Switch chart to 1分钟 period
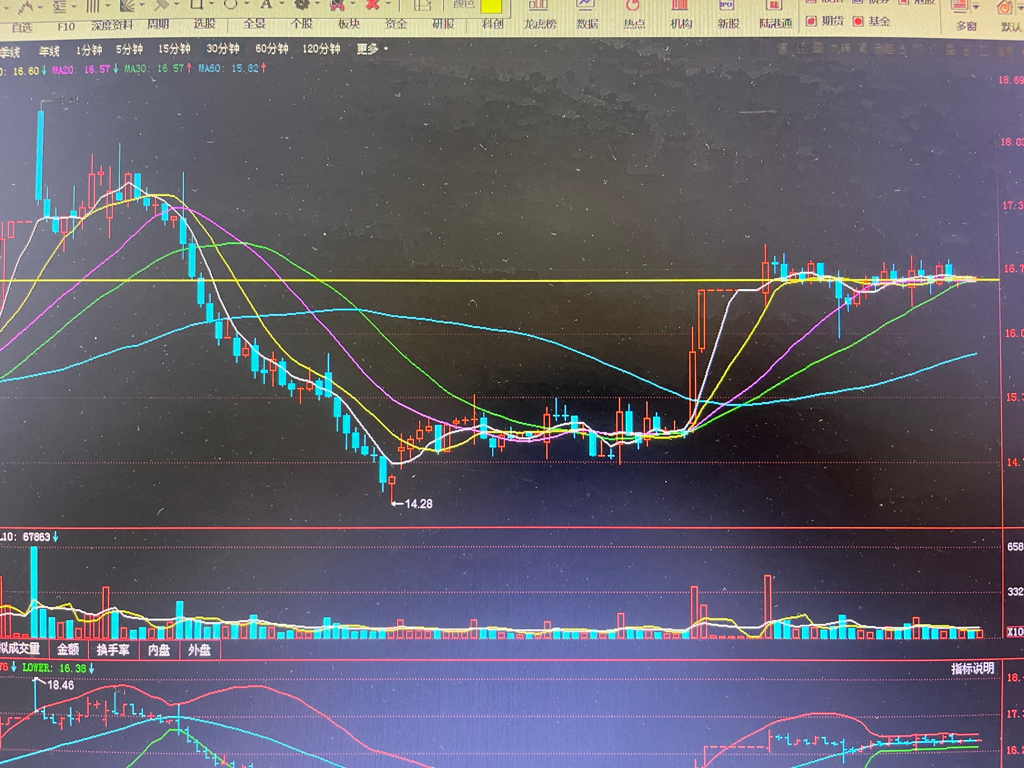Screen dimensions: 1024x768 coord(89,50)
